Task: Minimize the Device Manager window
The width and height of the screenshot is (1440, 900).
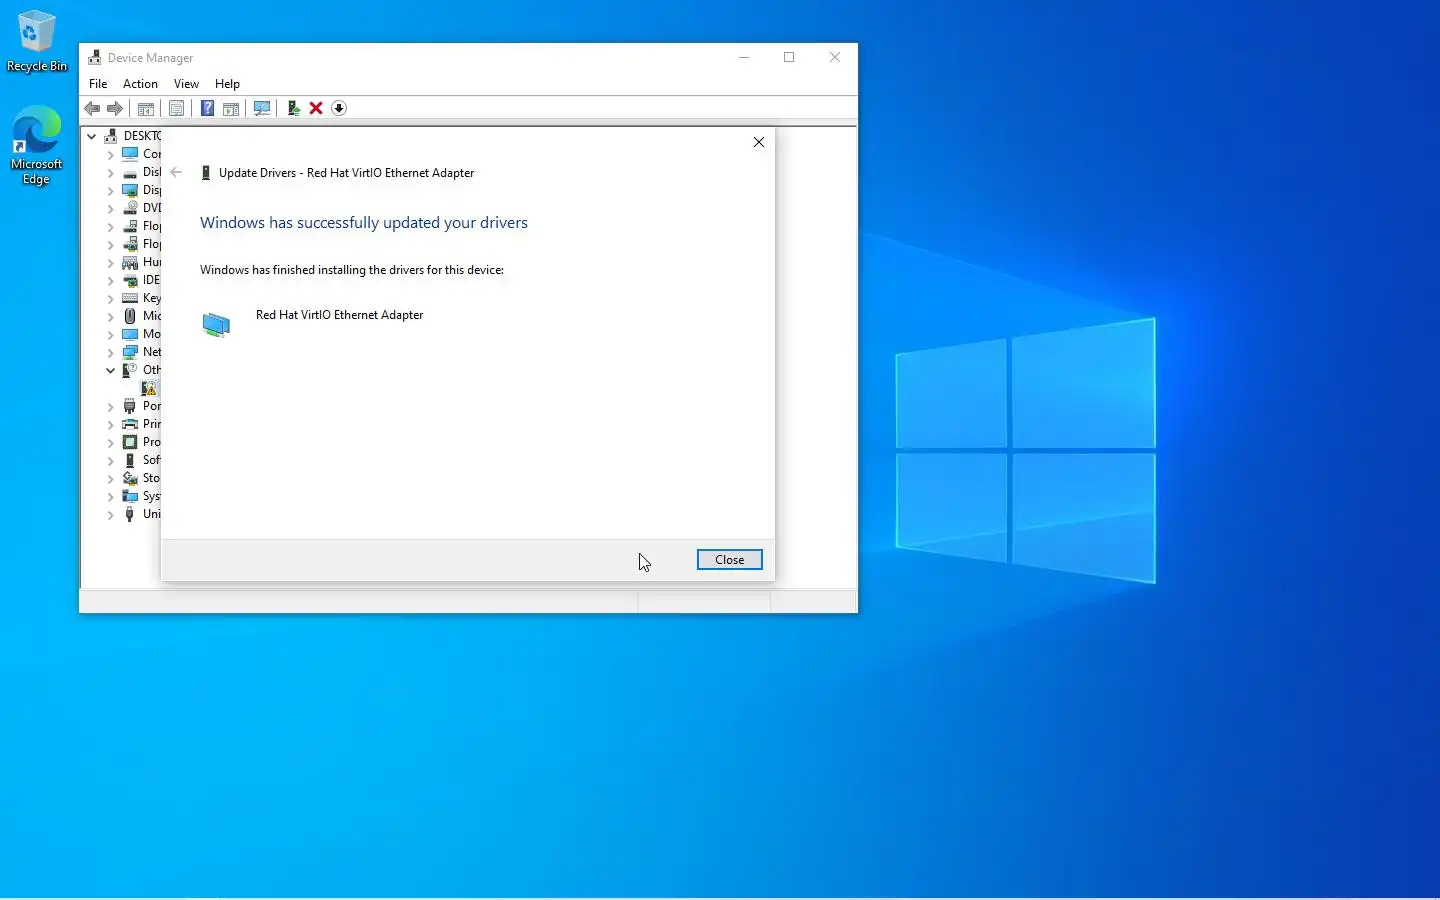Action: coord(744,57)
